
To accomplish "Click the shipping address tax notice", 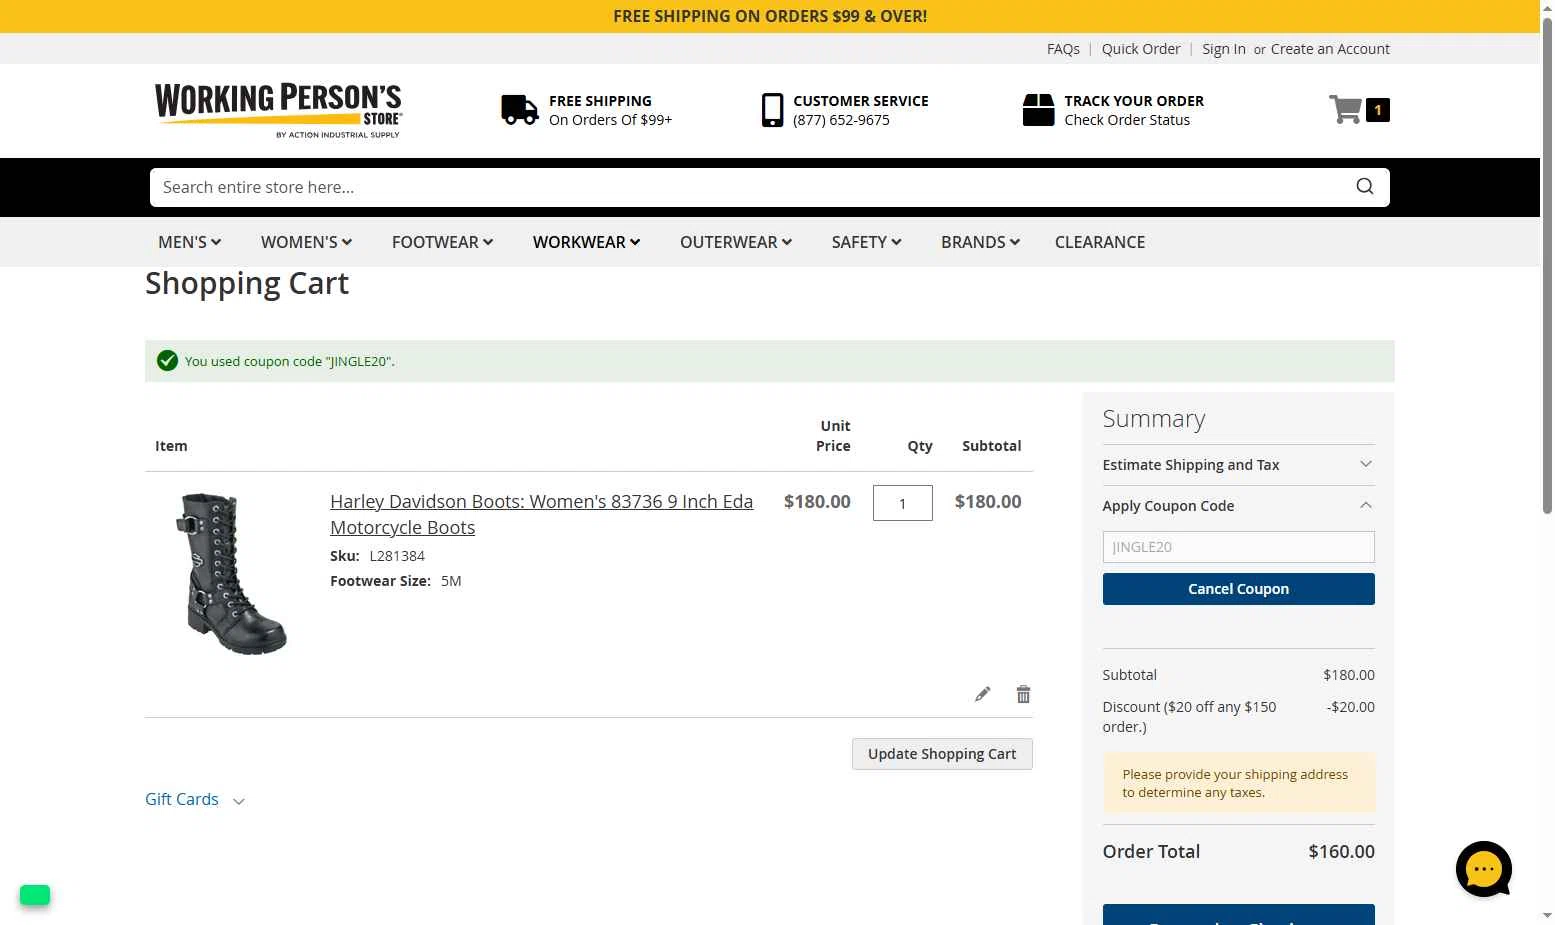I will click(1238, 783).
